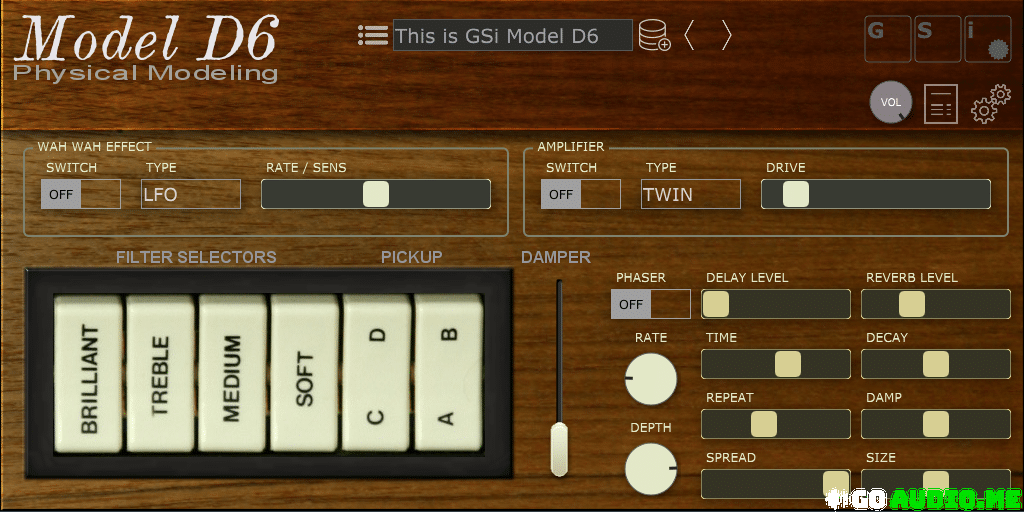1024x512 pixels.
Task: Click the DRIVE slider handle
Action: click(796, 194)
